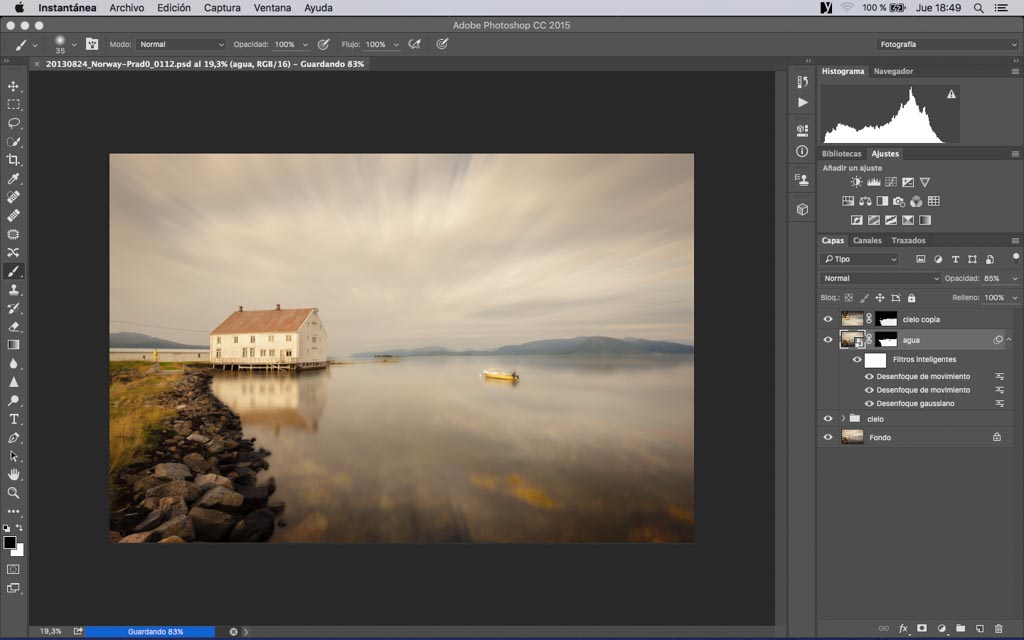Activate the Horizontal Type tool
Viewport: 1024px width, 640px height.
pyautogui.click(x=14, y=419)
